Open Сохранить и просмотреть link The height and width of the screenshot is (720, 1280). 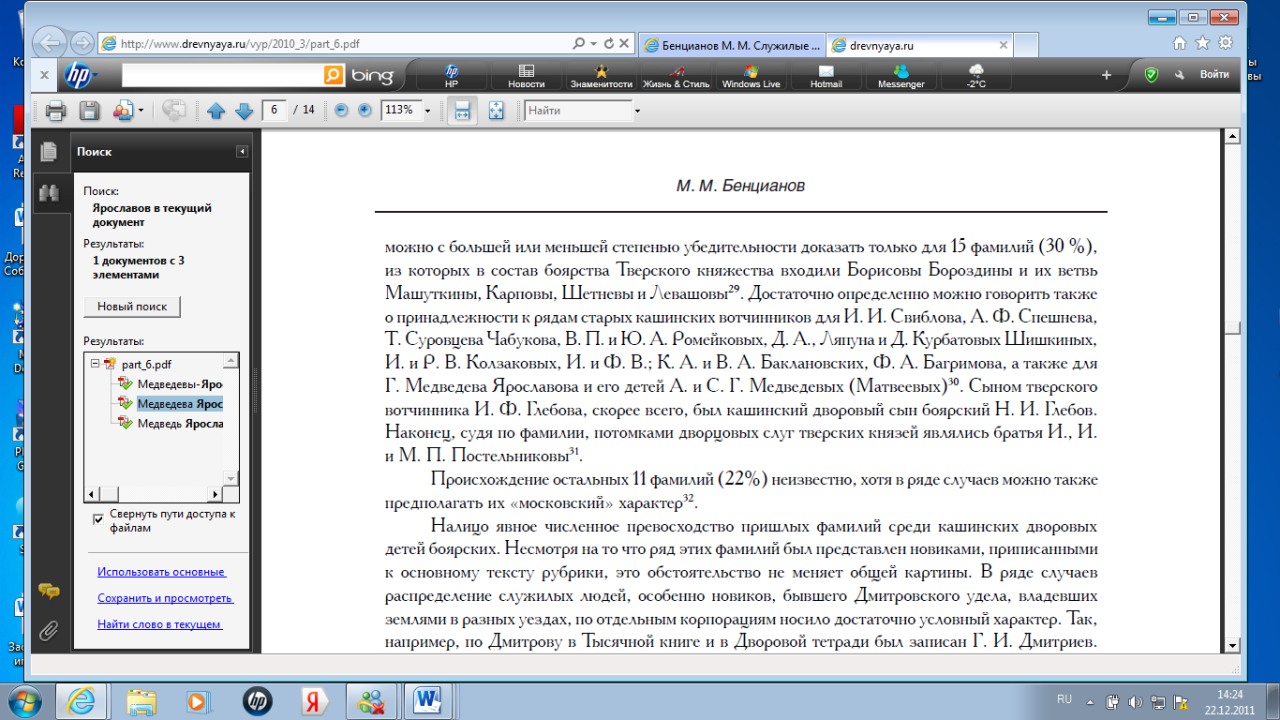(x=165, y=598)
